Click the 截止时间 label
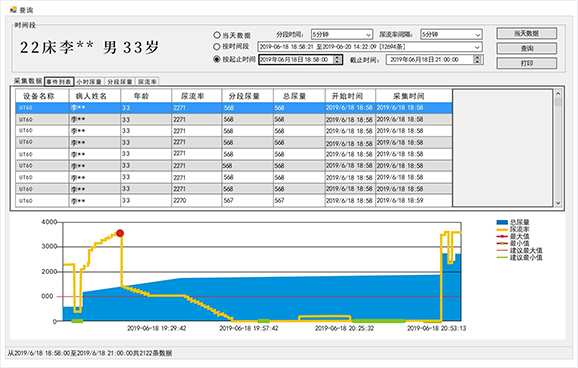 [364, 60]
